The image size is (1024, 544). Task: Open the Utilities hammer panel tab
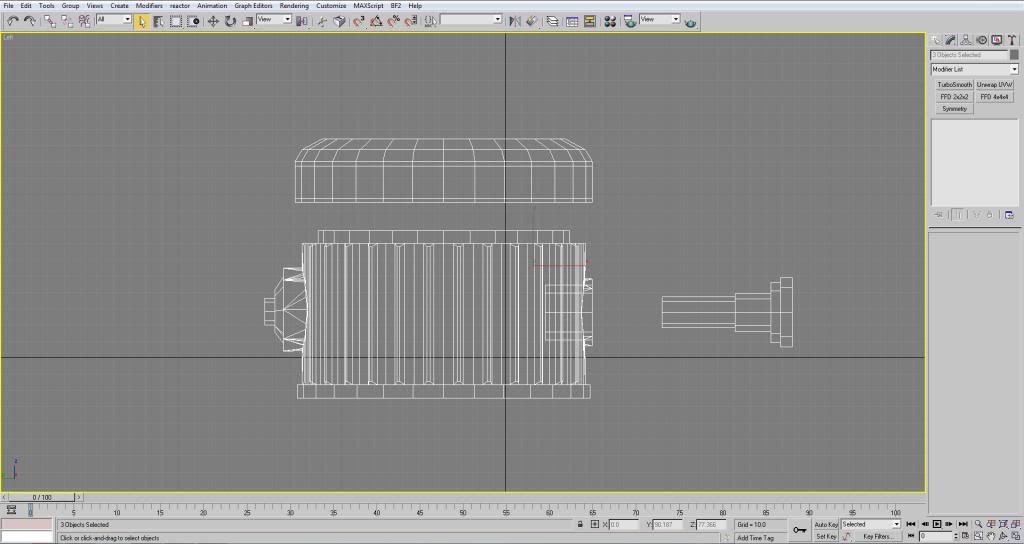point(1010,40)
